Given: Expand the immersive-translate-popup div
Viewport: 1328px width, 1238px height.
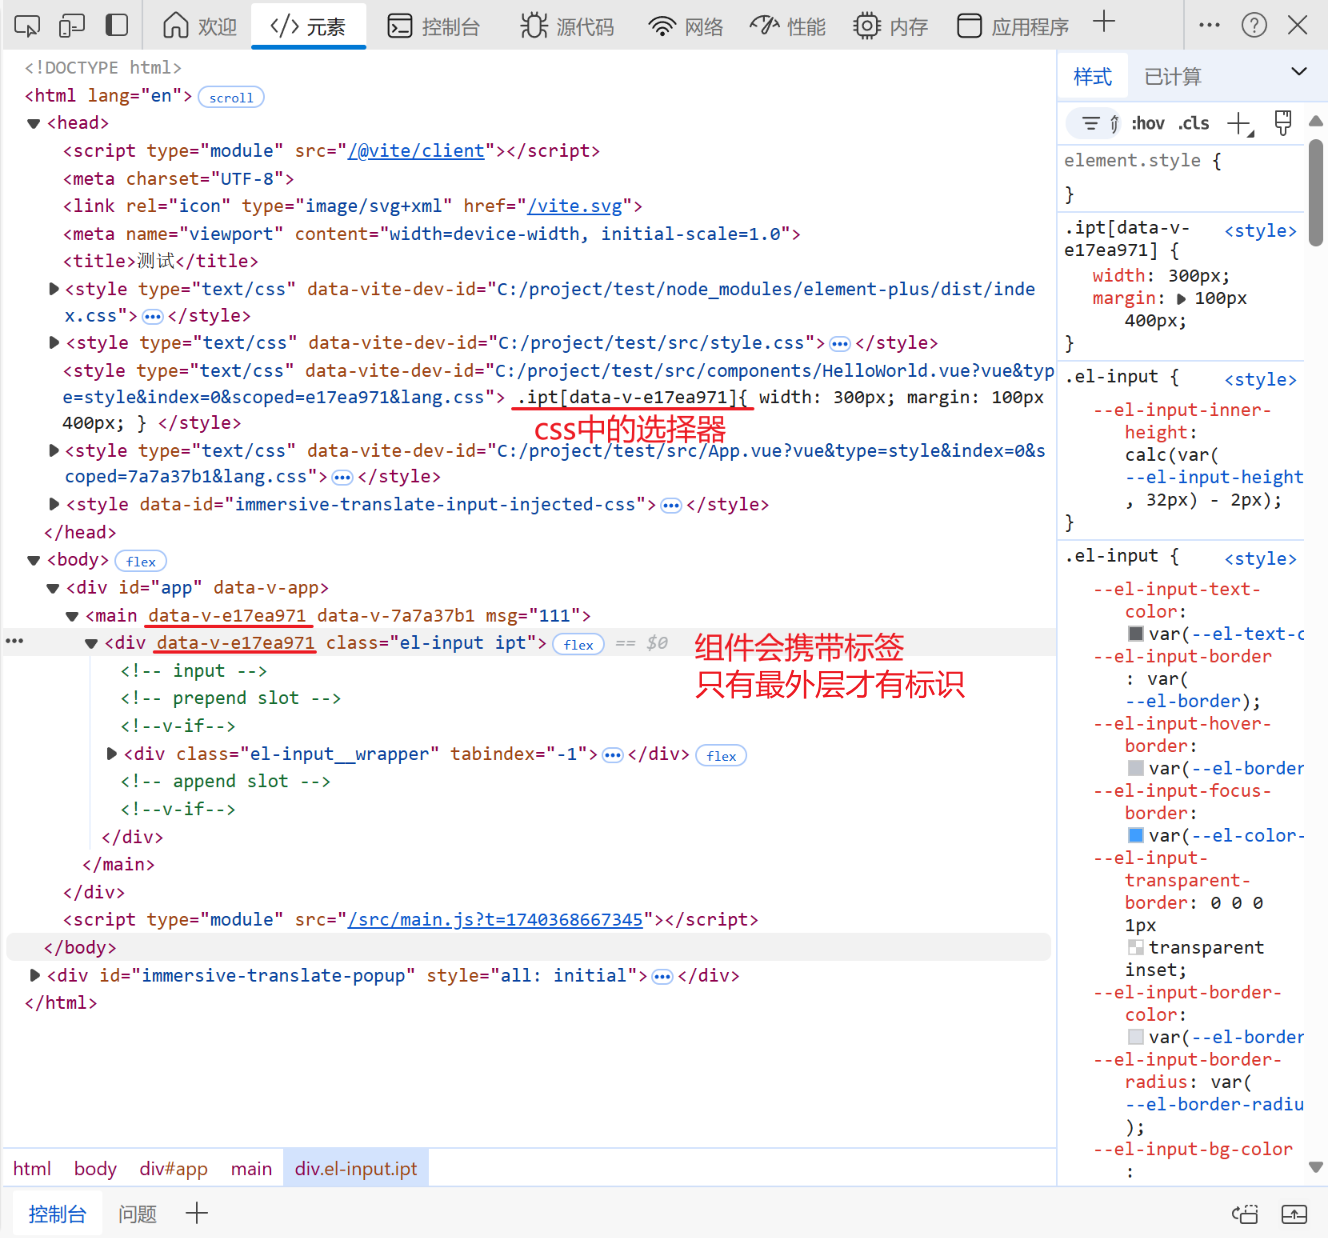Looking at the screenshot, I should click(x=35, y=975).
